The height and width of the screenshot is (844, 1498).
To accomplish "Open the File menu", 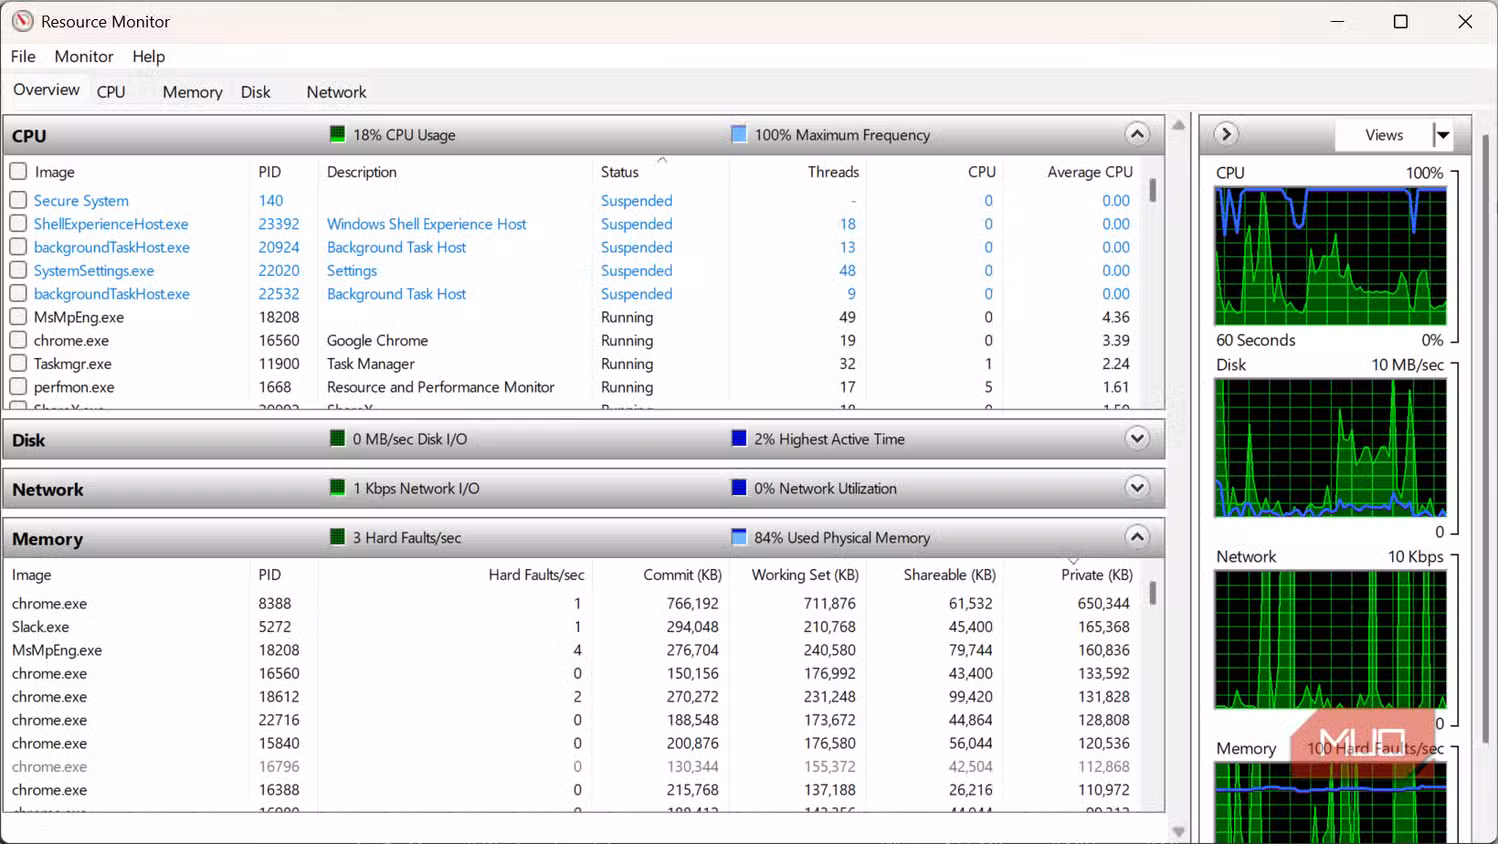I will (23, 56).
